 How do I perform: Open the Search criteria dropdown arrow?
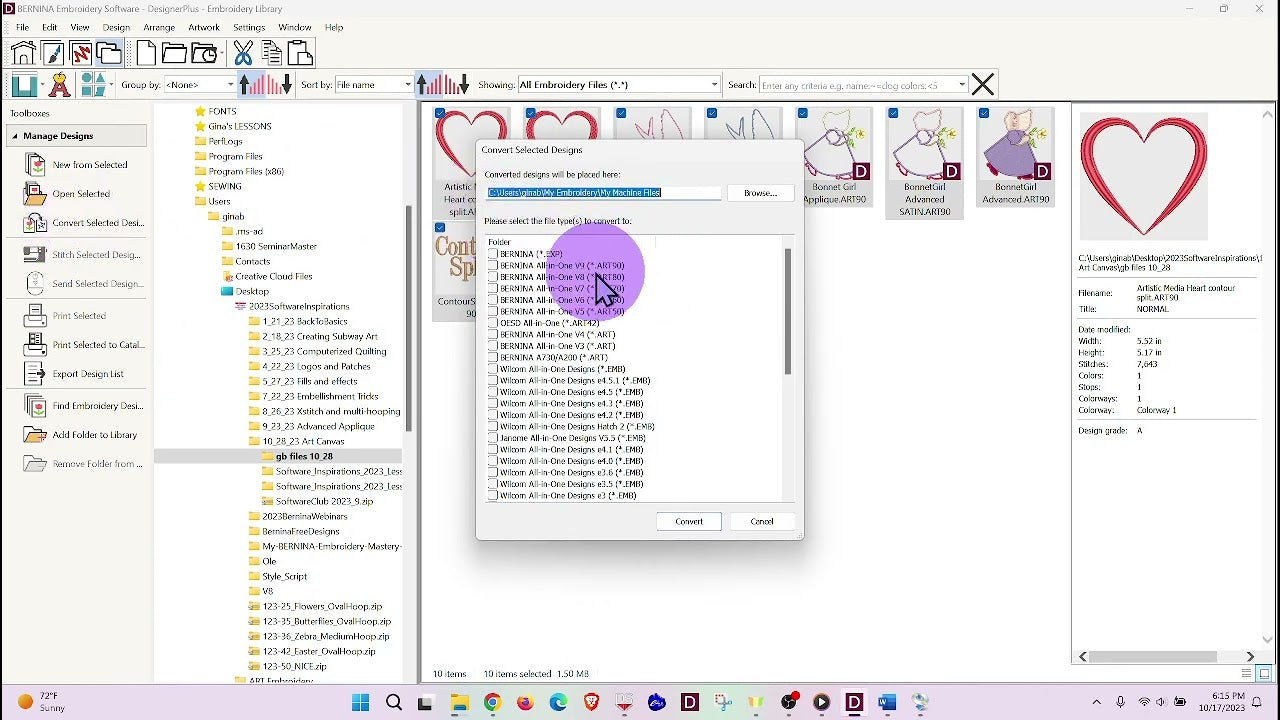tap(962, 85)
